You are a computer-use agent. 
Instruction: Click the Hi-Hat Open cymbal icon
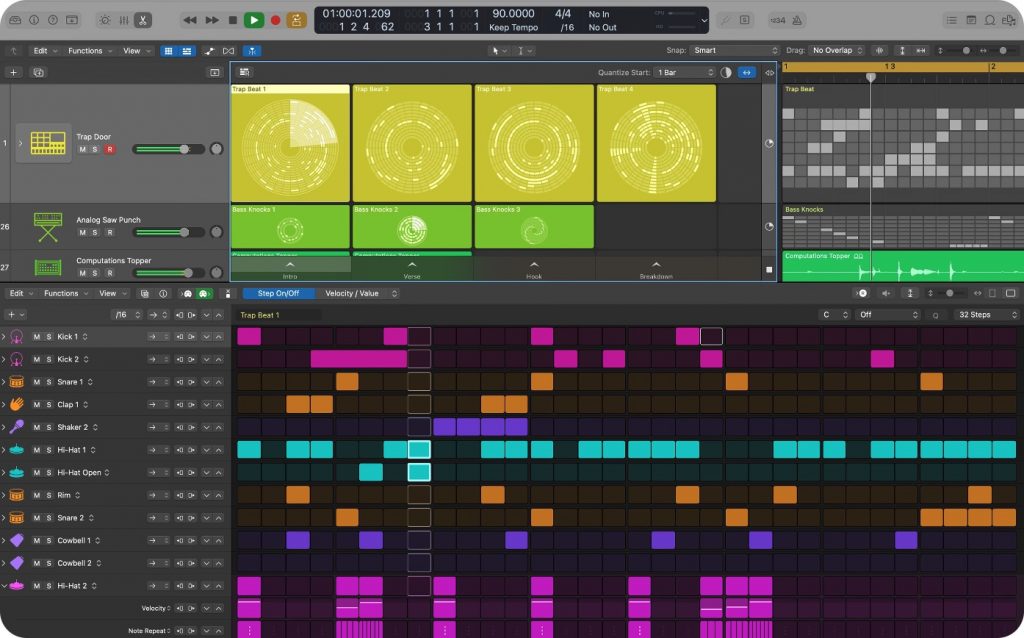click(x=16, y=471)
